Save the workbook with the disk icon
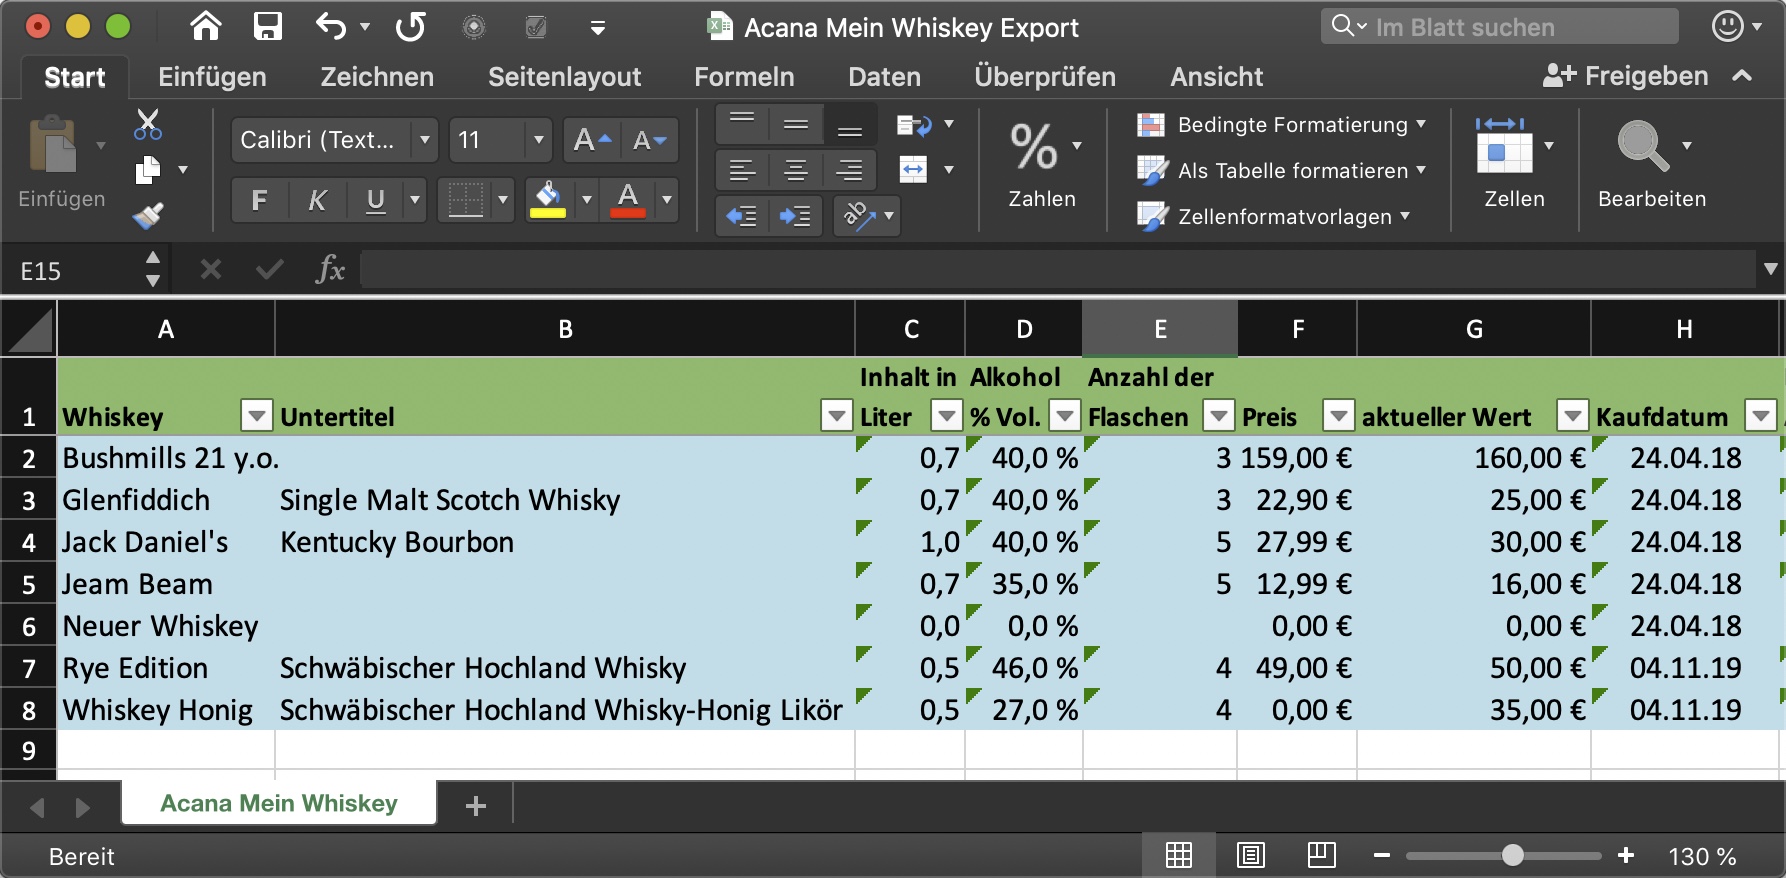The image size is (1786, 878). click(x=268, y=26)
